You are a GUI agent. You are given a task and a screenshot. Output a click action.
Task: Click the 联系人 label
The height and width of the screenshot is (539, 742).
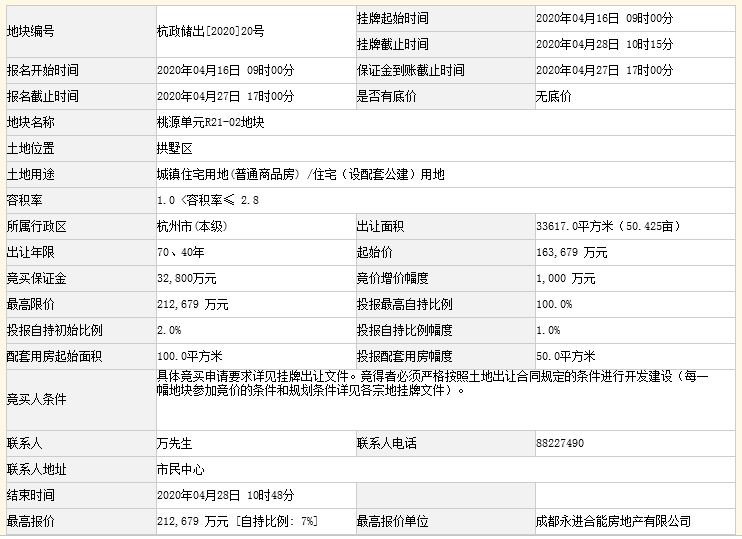pyautogui.click(x=25, y=443)
